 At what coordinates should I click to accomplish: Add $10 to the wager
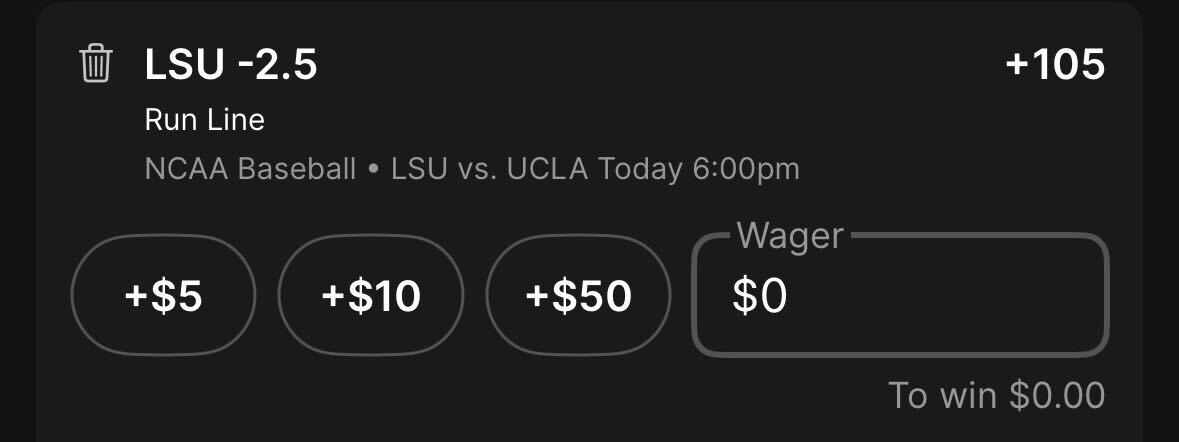click(x=371, y=295)
